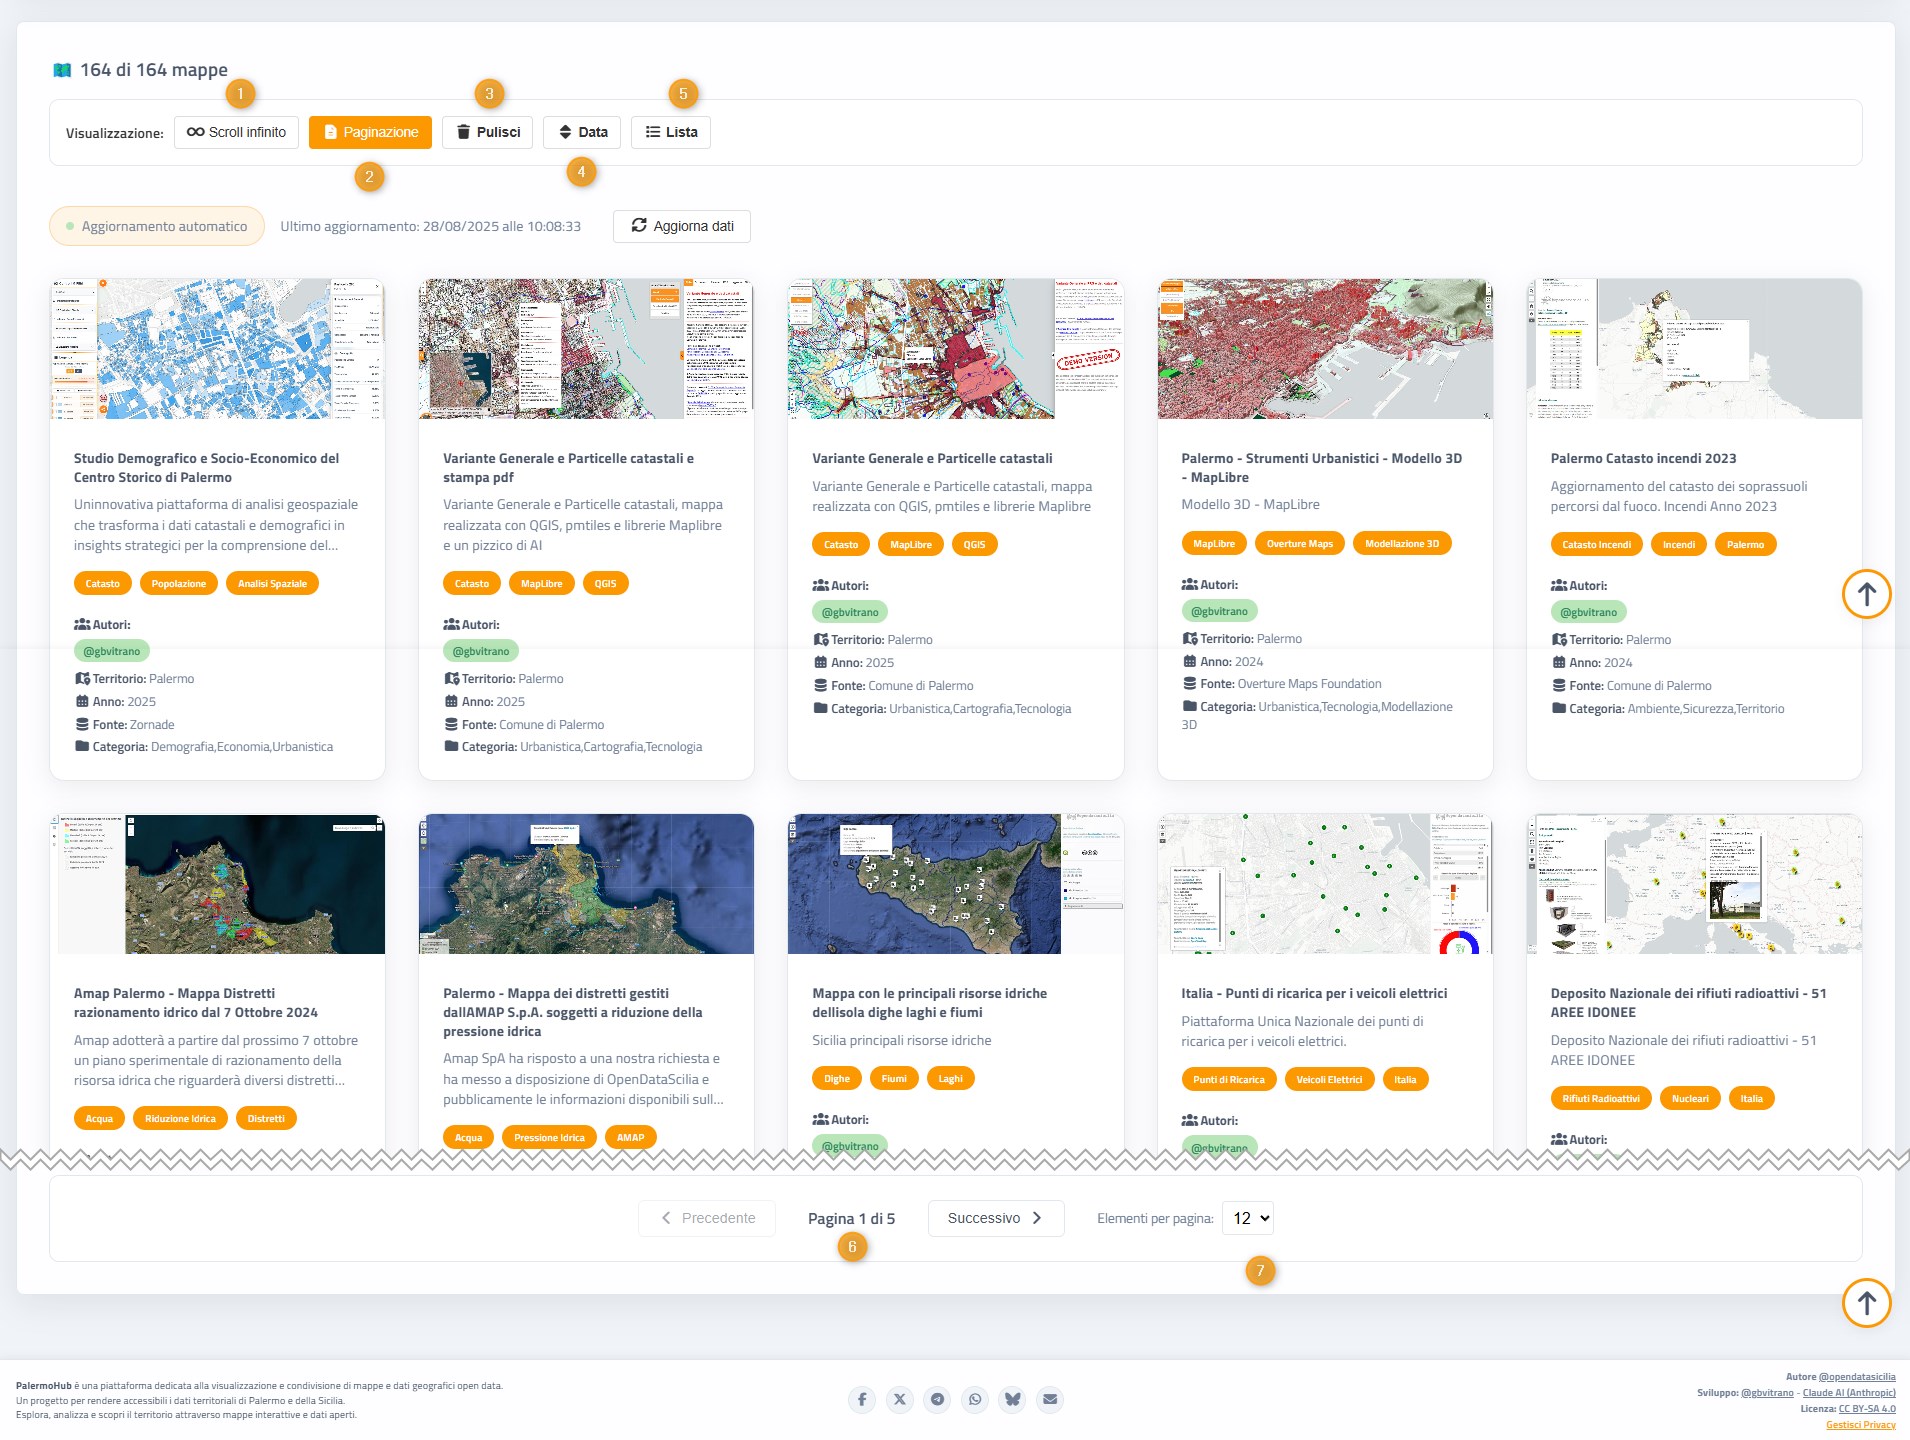Clear filters with the Pulisci trash button
This screenshot has height=1440, width=1910.
click(488, 132)
